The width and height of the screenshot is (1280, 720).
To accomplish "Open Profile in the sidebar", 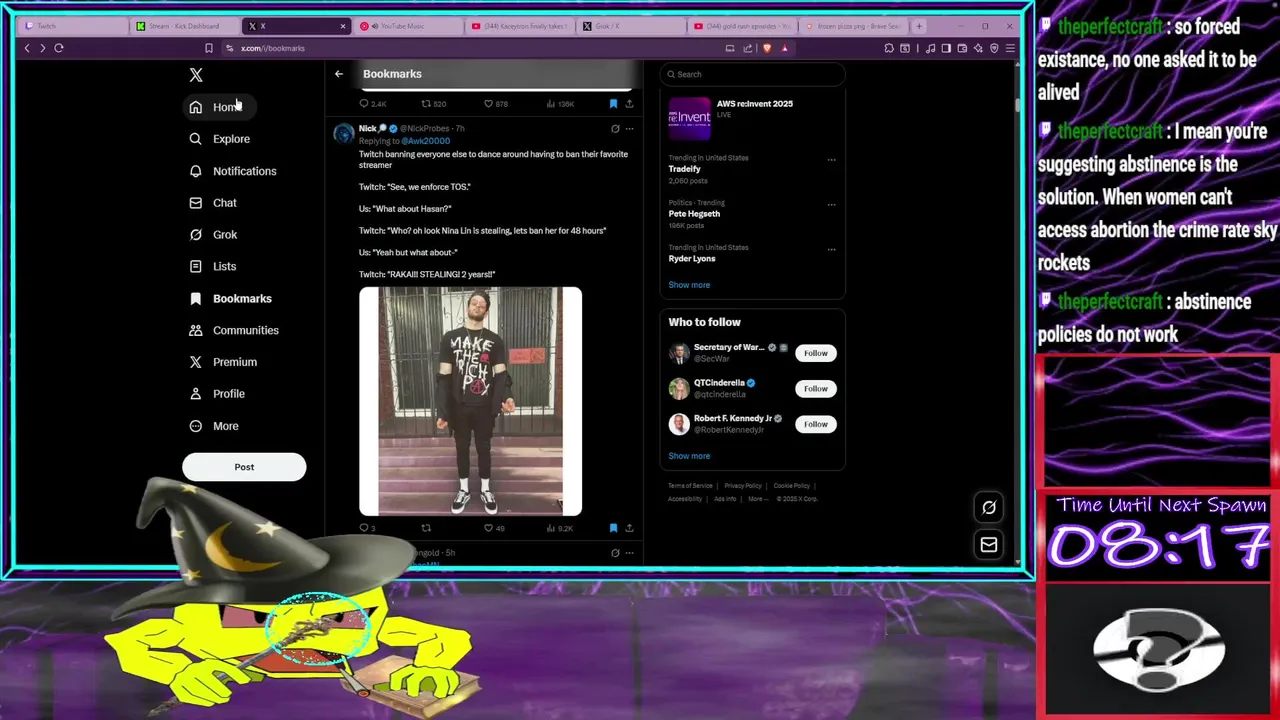I will 216,394.
